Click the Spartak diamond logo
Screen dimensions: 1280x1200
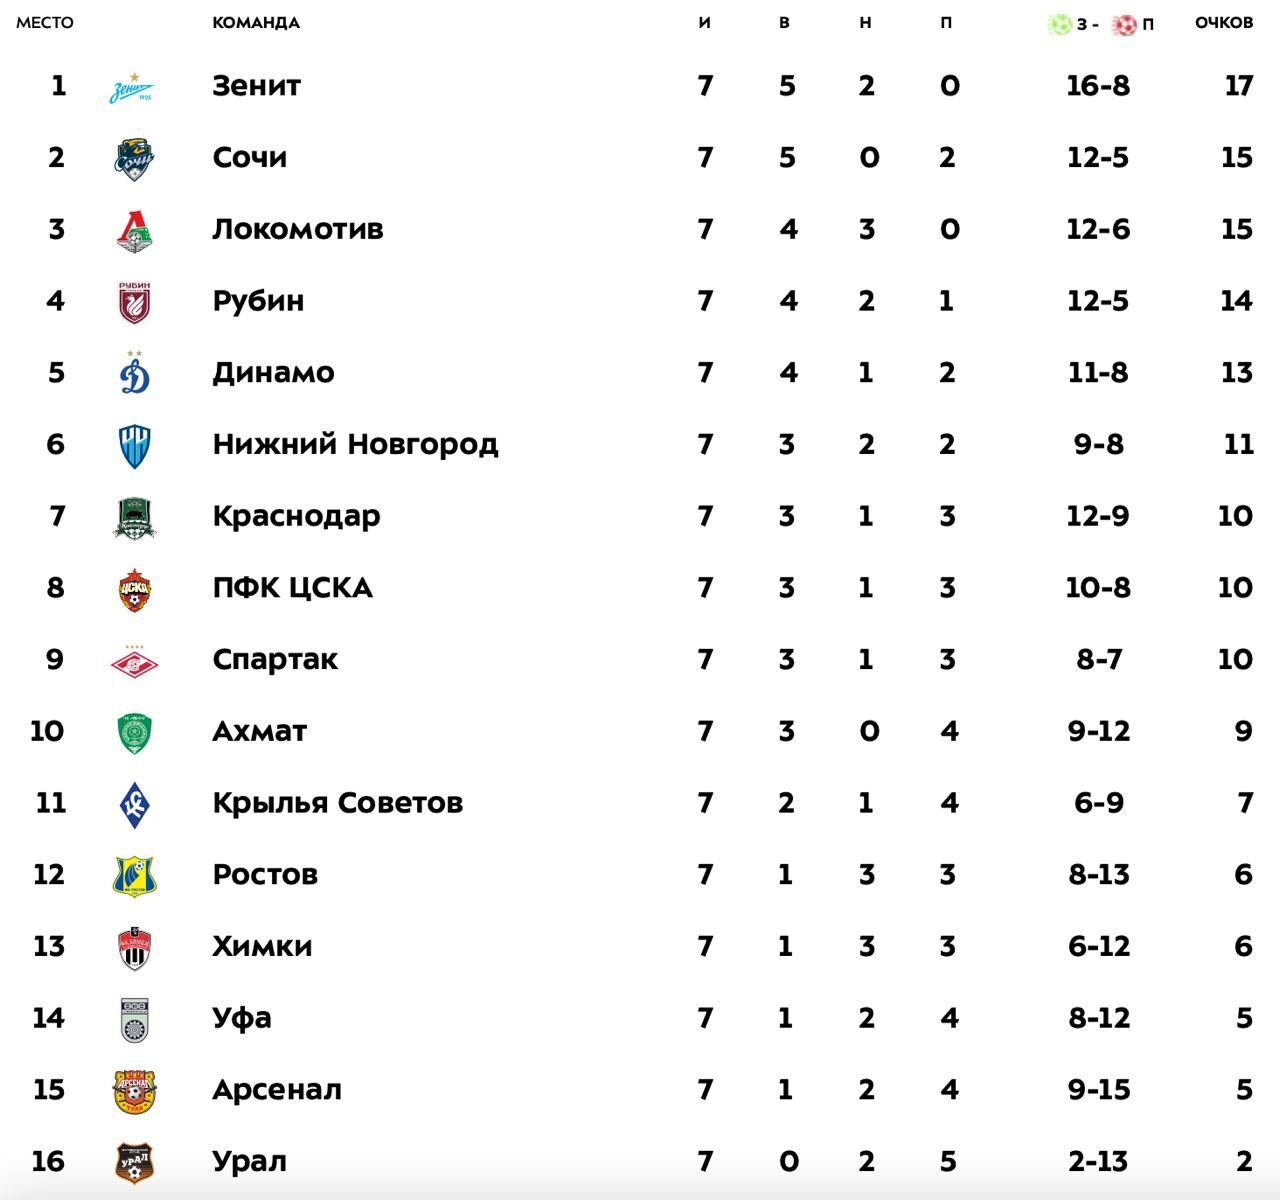point(134,661)
